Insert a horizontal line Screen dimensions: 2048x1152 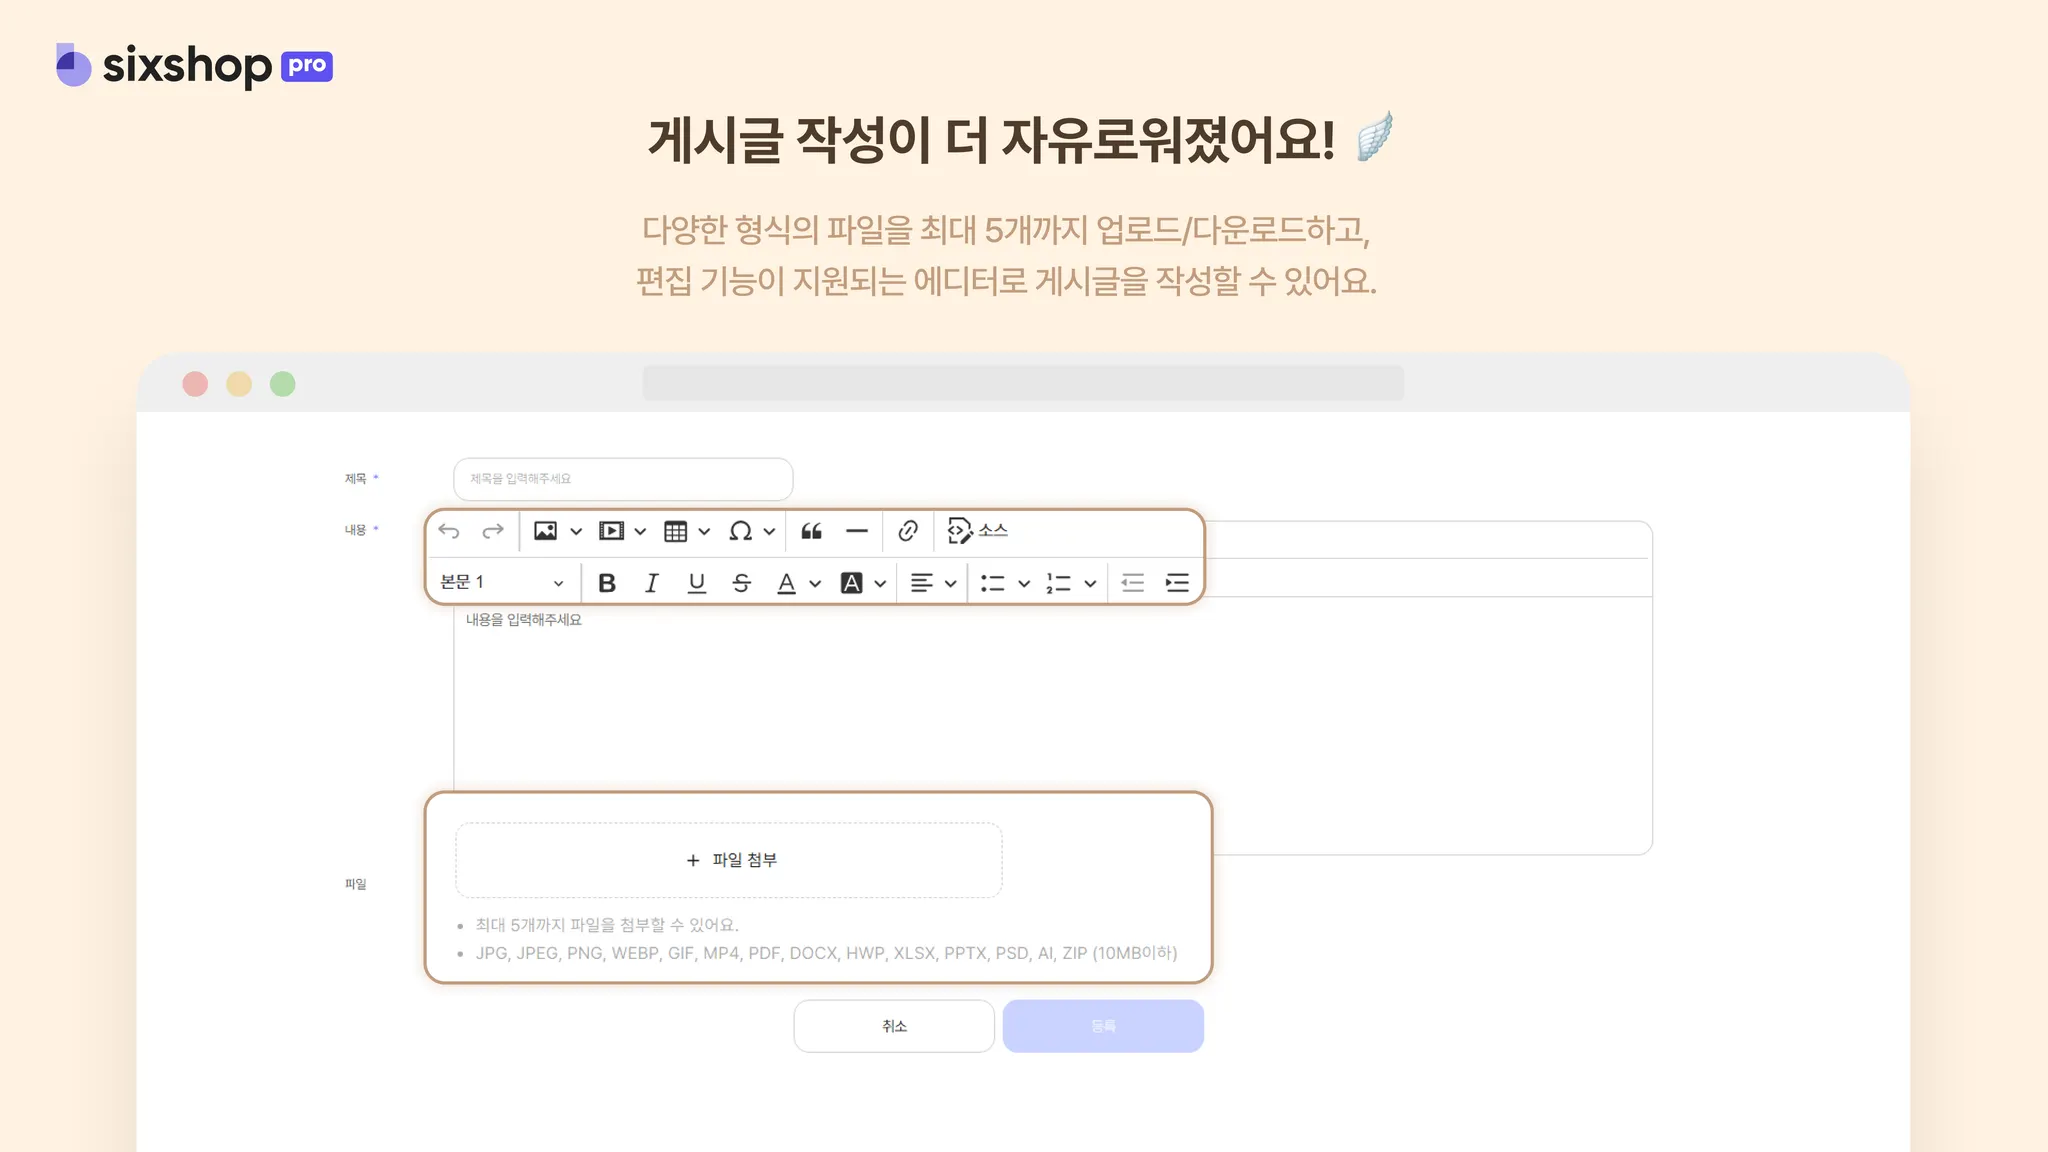pyautogui.click(x=857, y=531)
